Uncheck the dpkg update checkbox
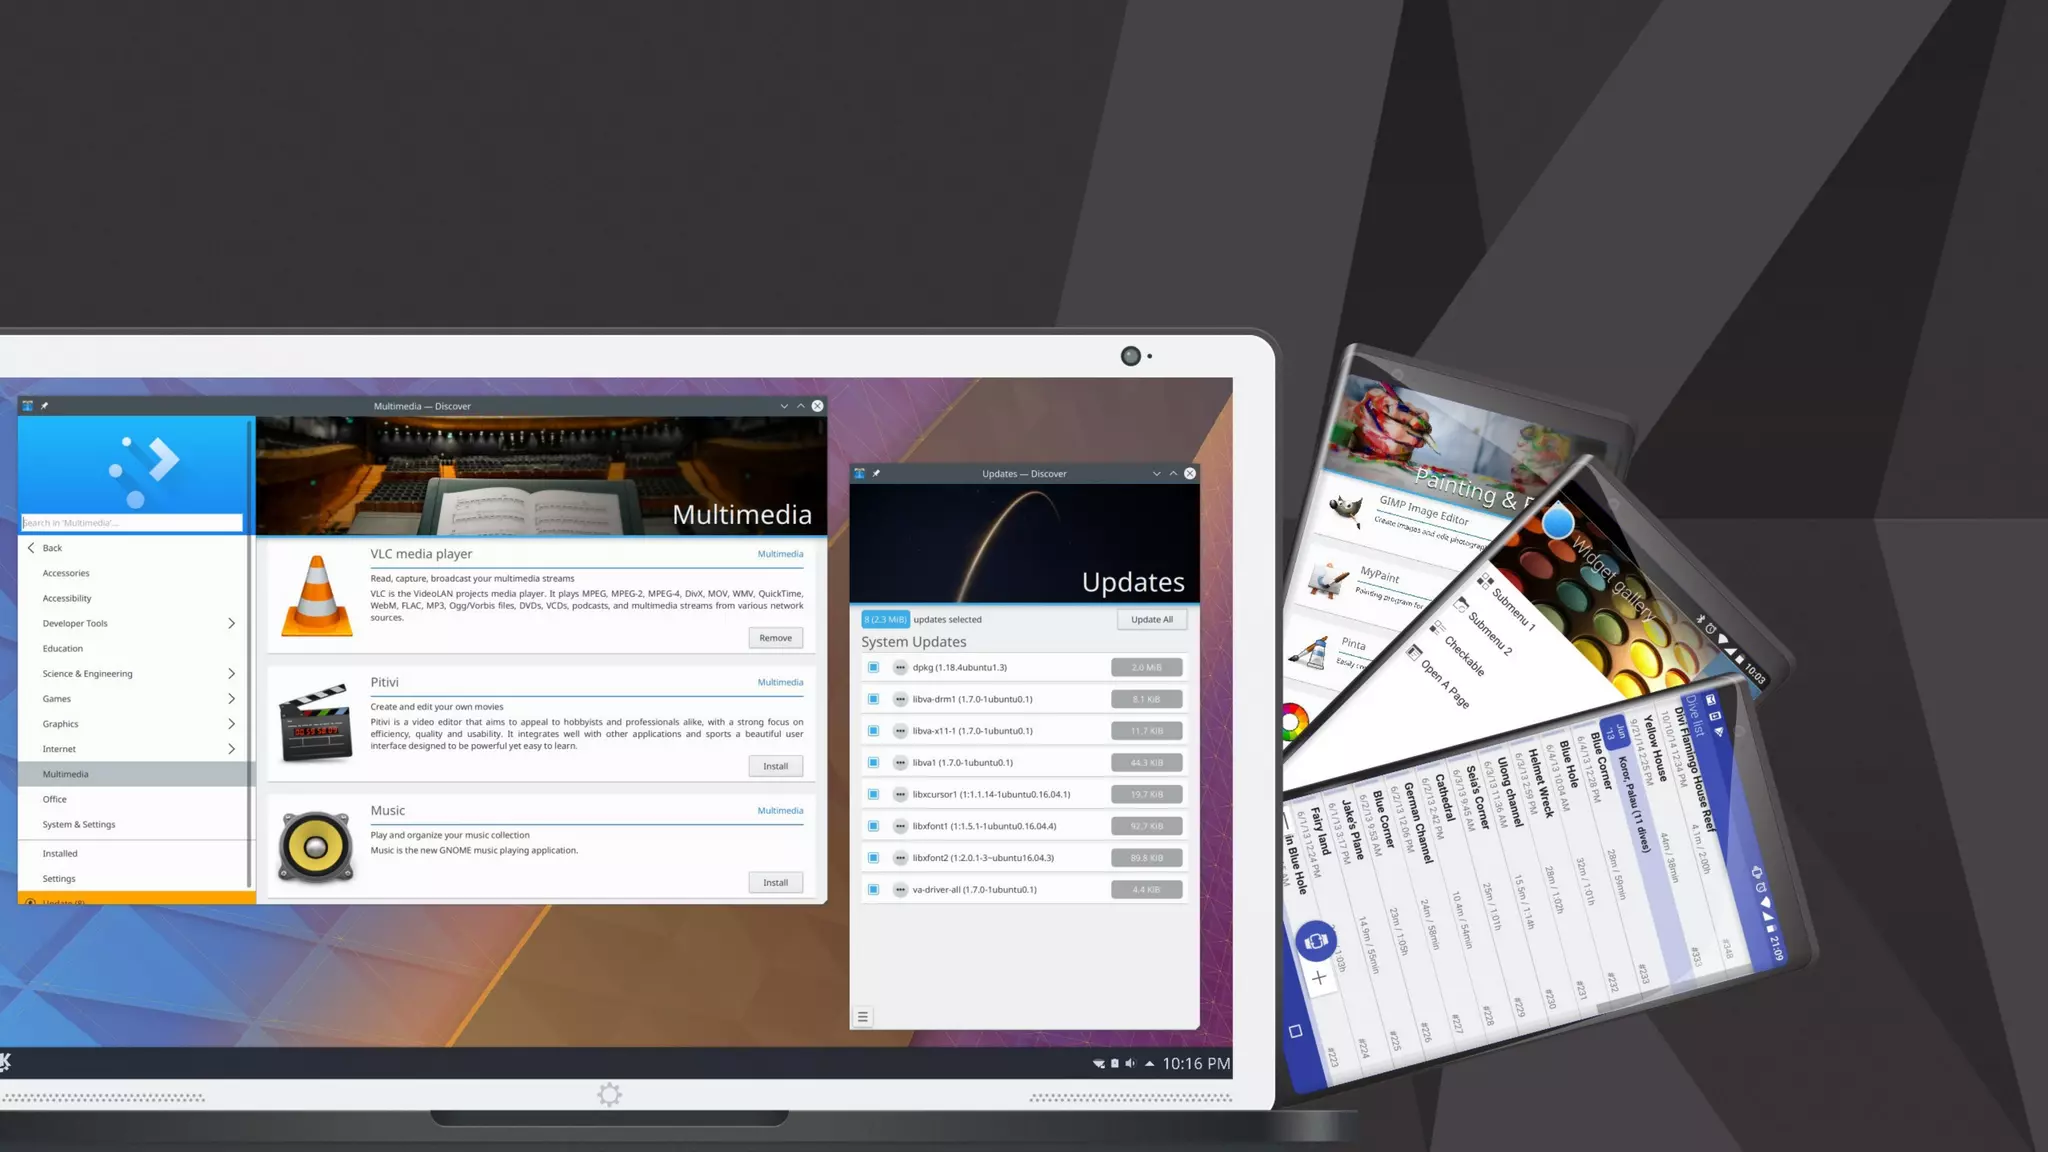 coord(873,667)
